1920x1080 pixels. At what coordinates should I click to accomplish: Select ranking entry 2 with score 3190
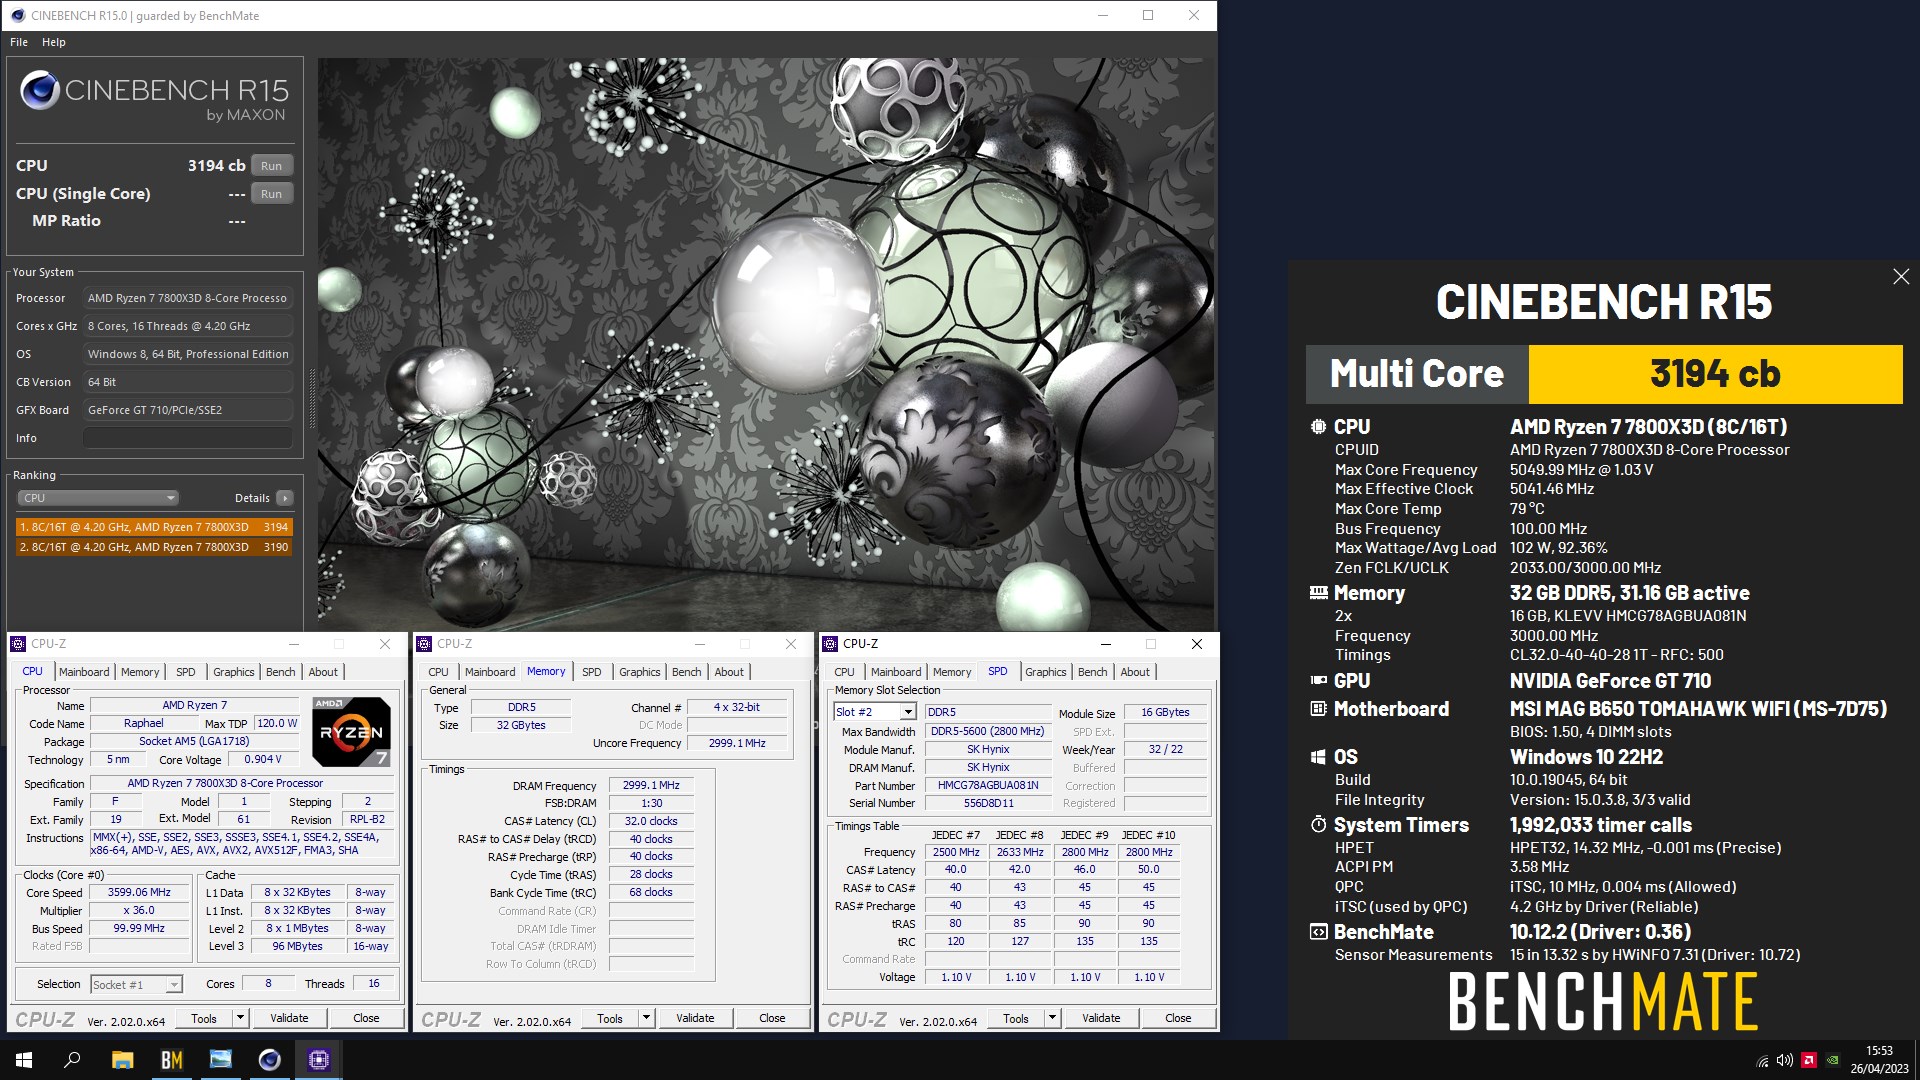[154, 547]
